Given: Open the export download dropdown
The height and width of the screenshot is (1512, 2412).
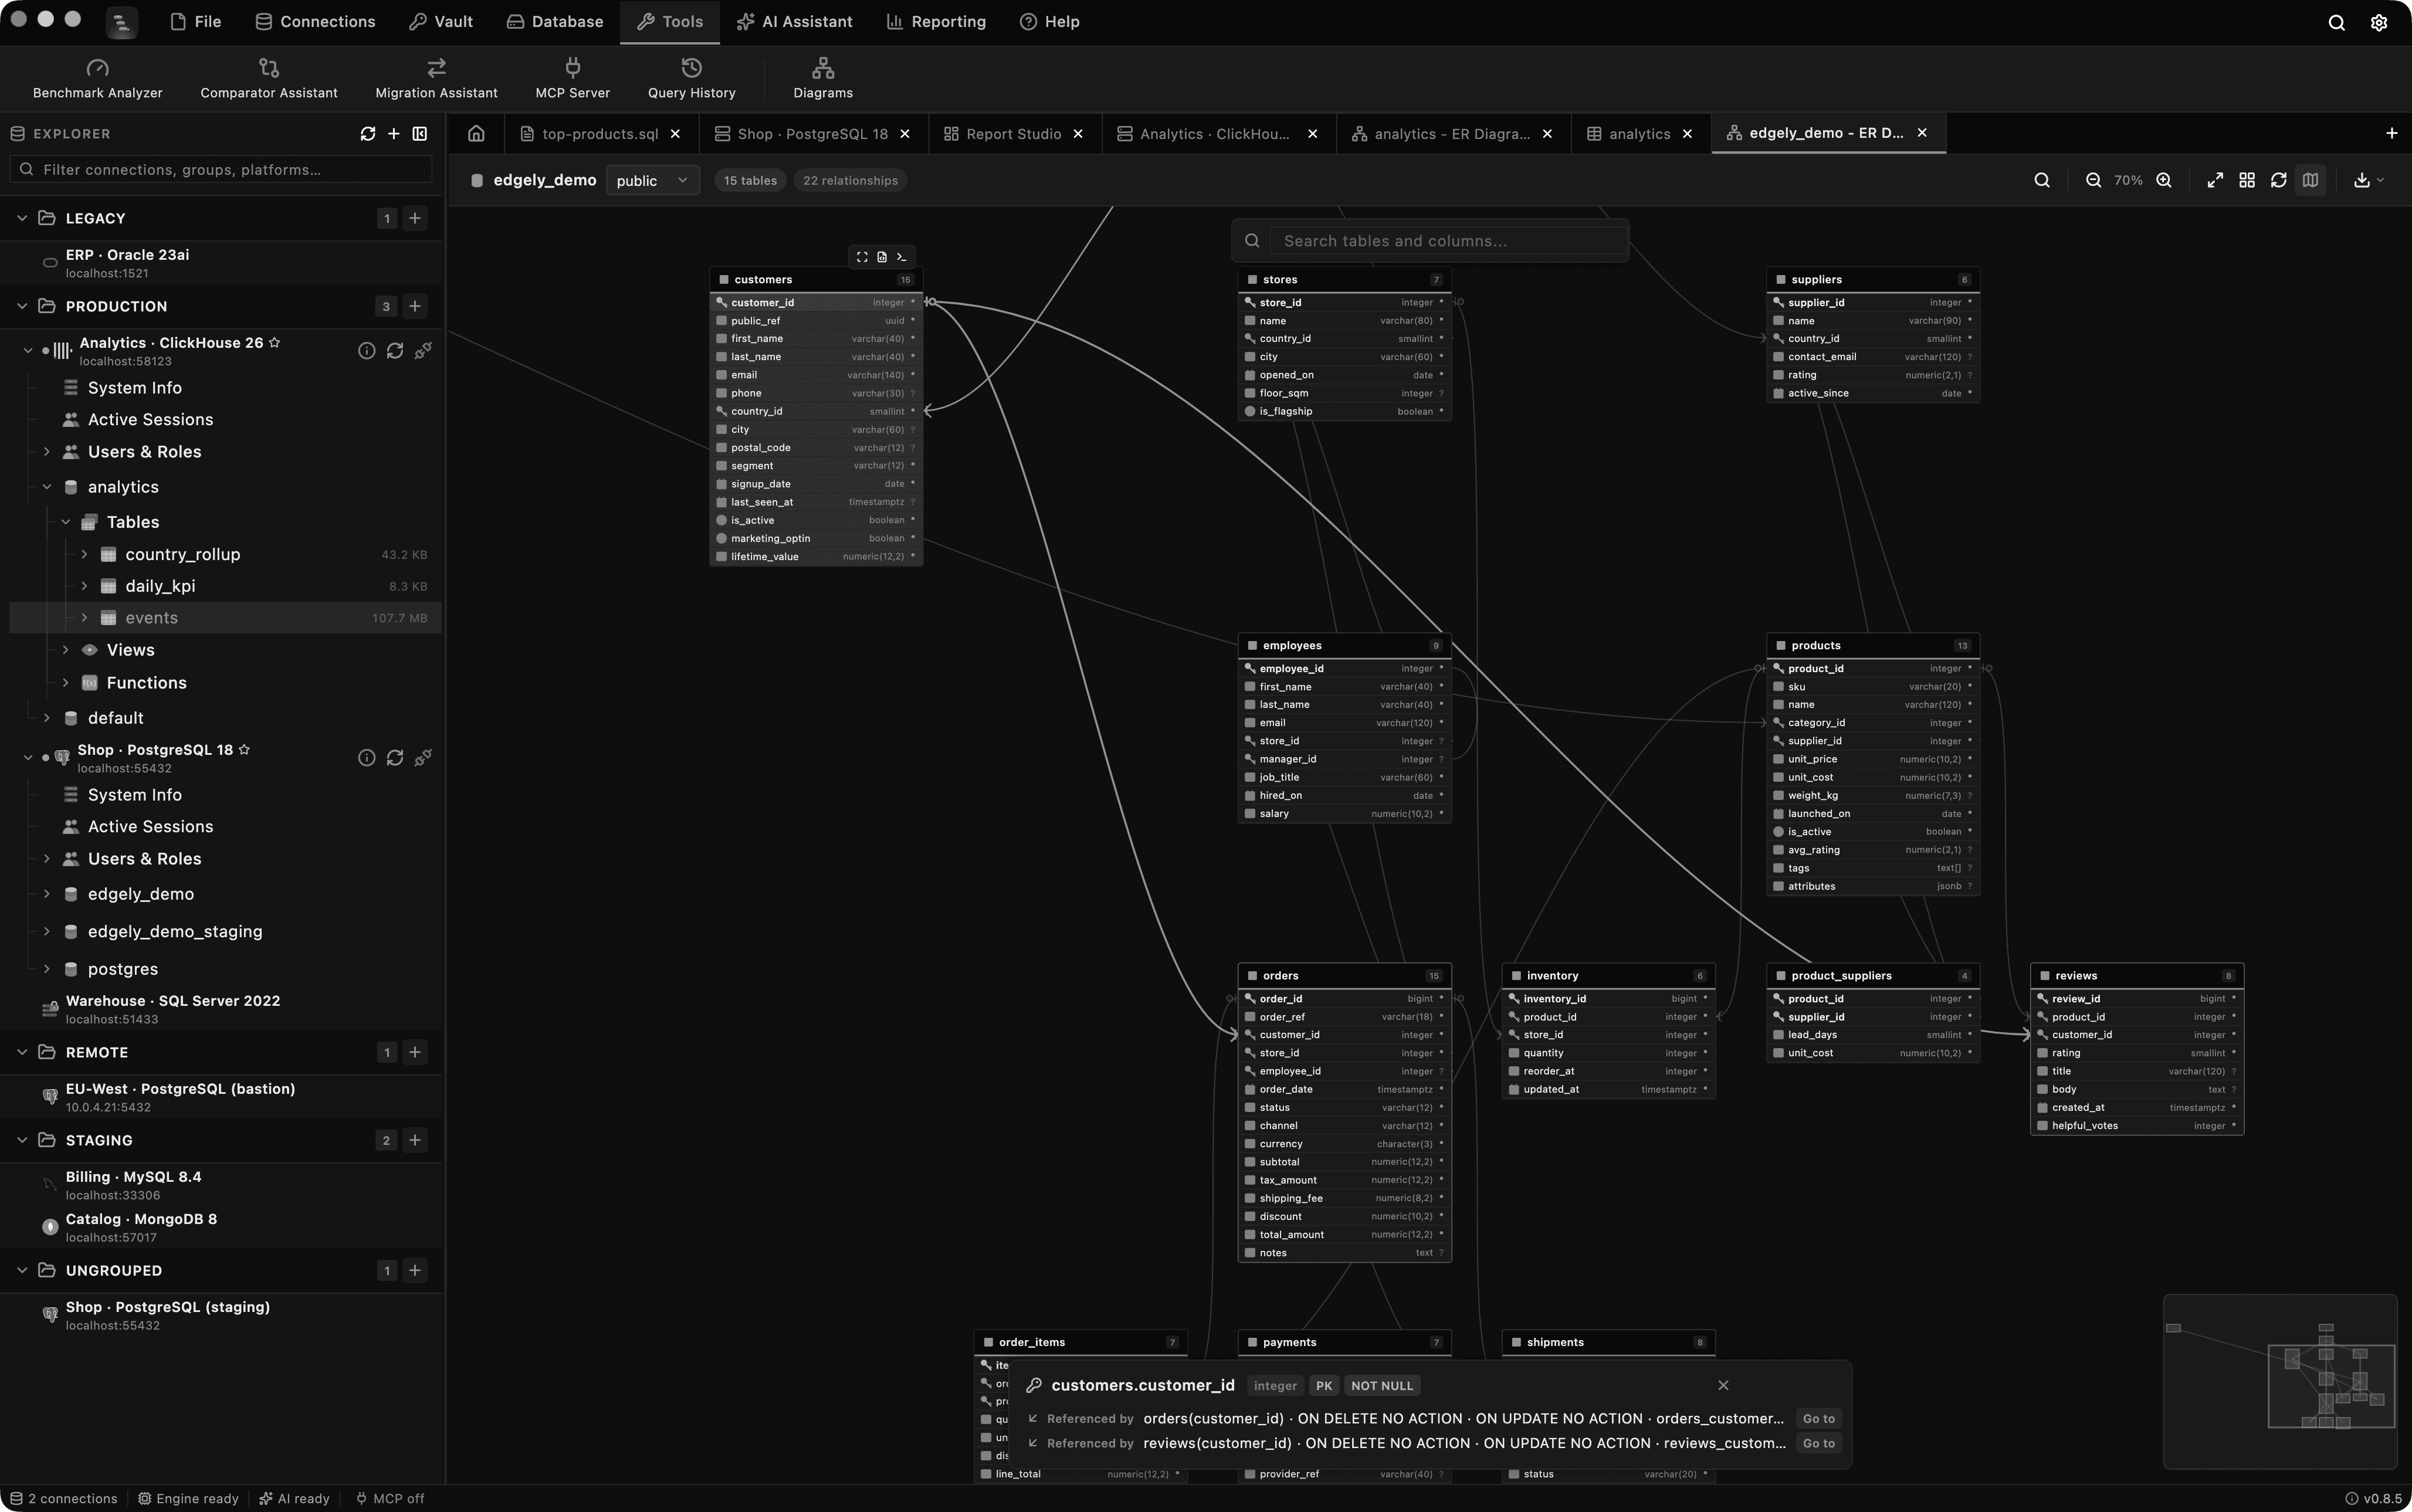Looking at the screenshot, I should (2368, 181).
